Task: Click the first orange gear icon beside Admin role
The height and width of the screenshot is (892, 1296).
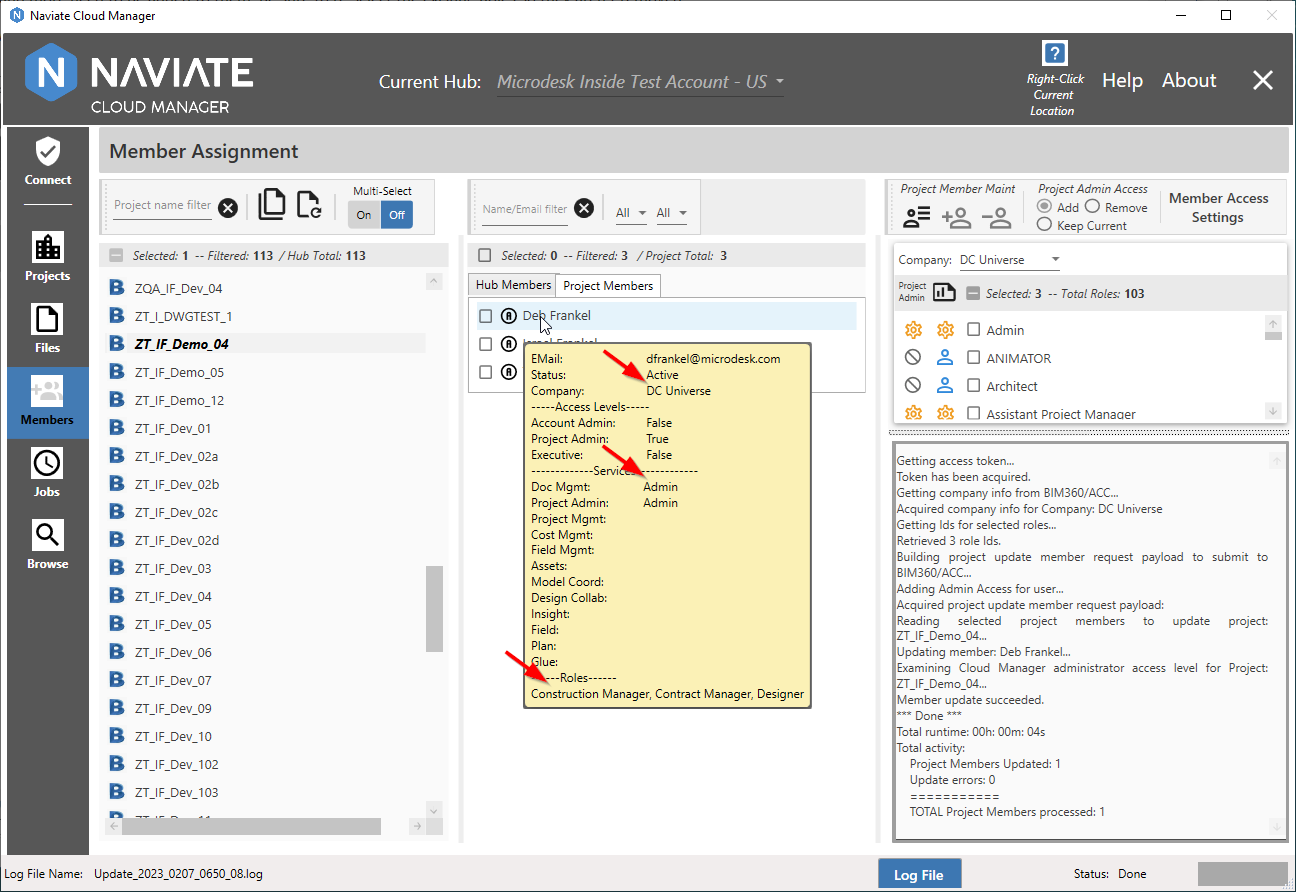Action: coord(912,330)
